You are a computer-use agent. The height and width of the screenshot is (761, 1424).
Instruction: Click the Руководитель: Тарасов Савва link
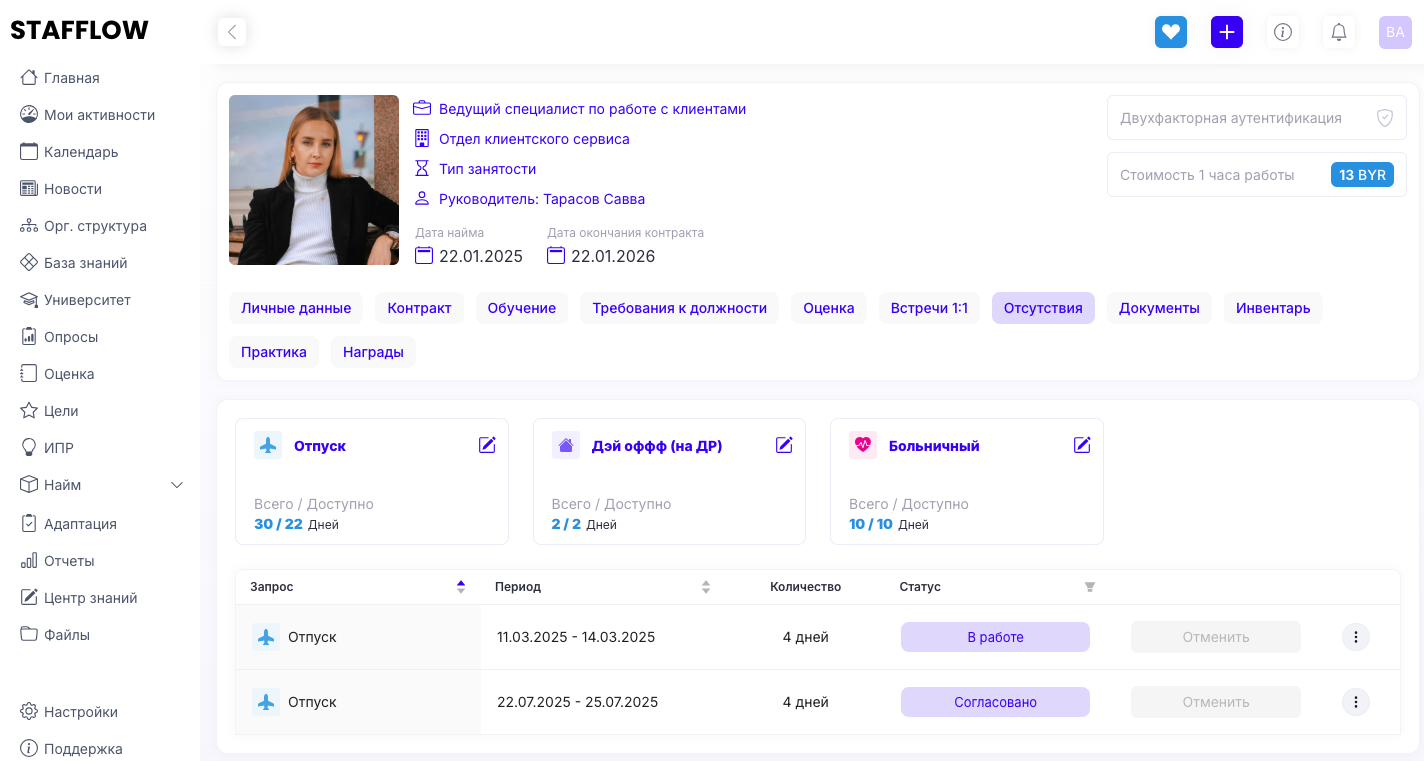[x=541, y=199]
